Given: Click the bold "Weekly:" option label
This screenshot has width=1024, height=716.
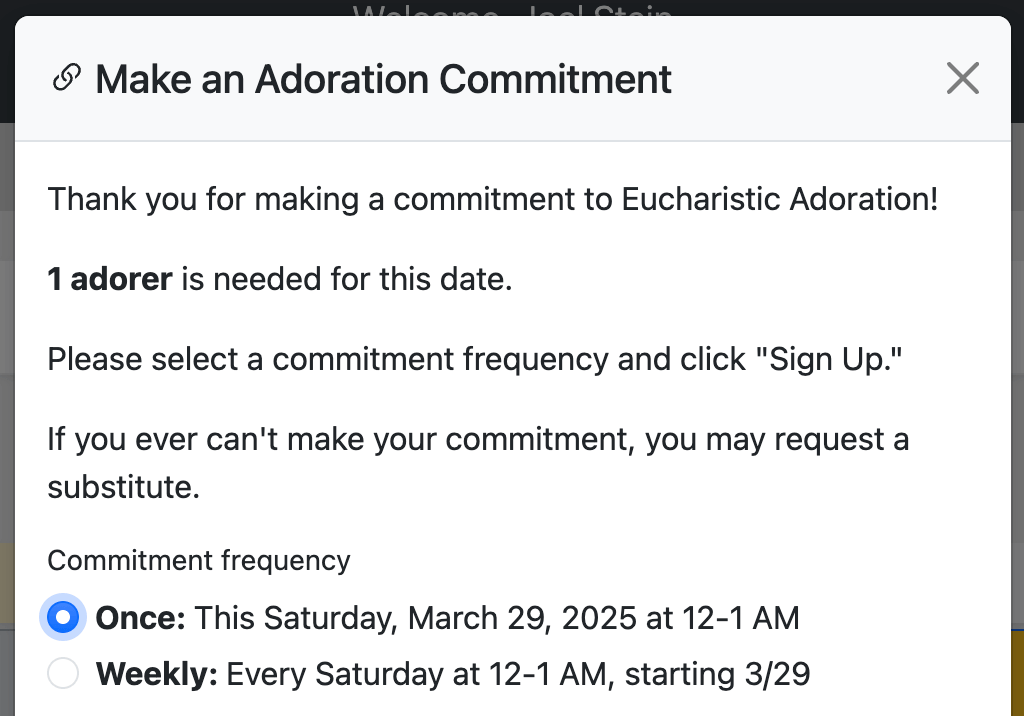Looking at the screenshot, I should (x=157, y=674).
